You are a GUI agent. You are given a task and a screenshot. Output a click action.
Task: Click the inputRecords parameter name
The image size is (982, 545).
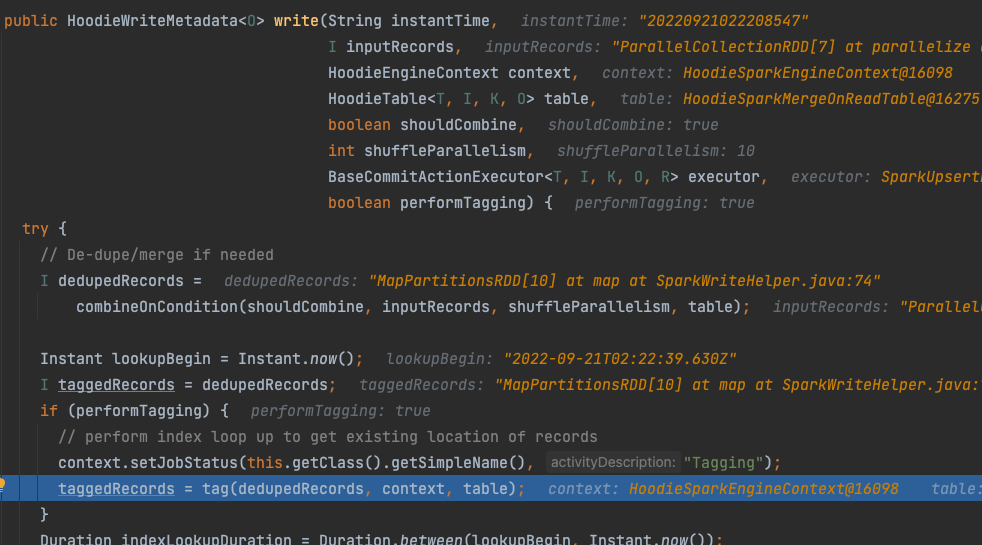(x=400, y=47)
